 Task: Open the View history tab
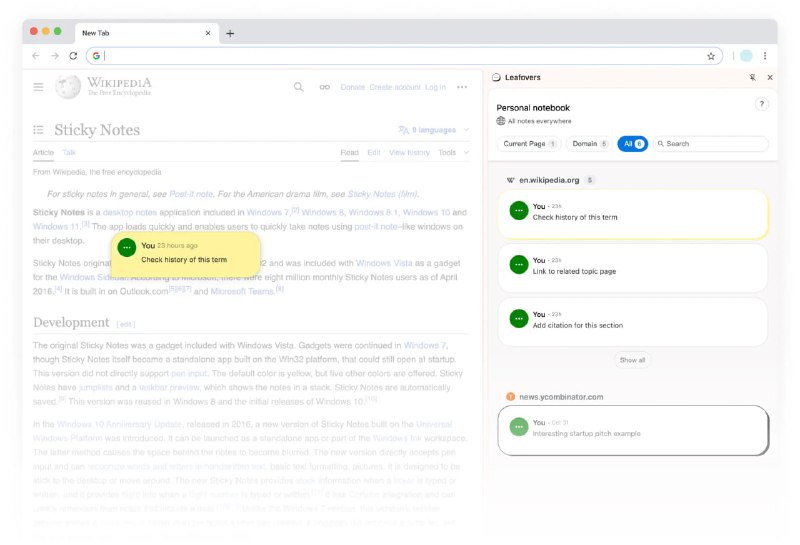click(409, 153)
